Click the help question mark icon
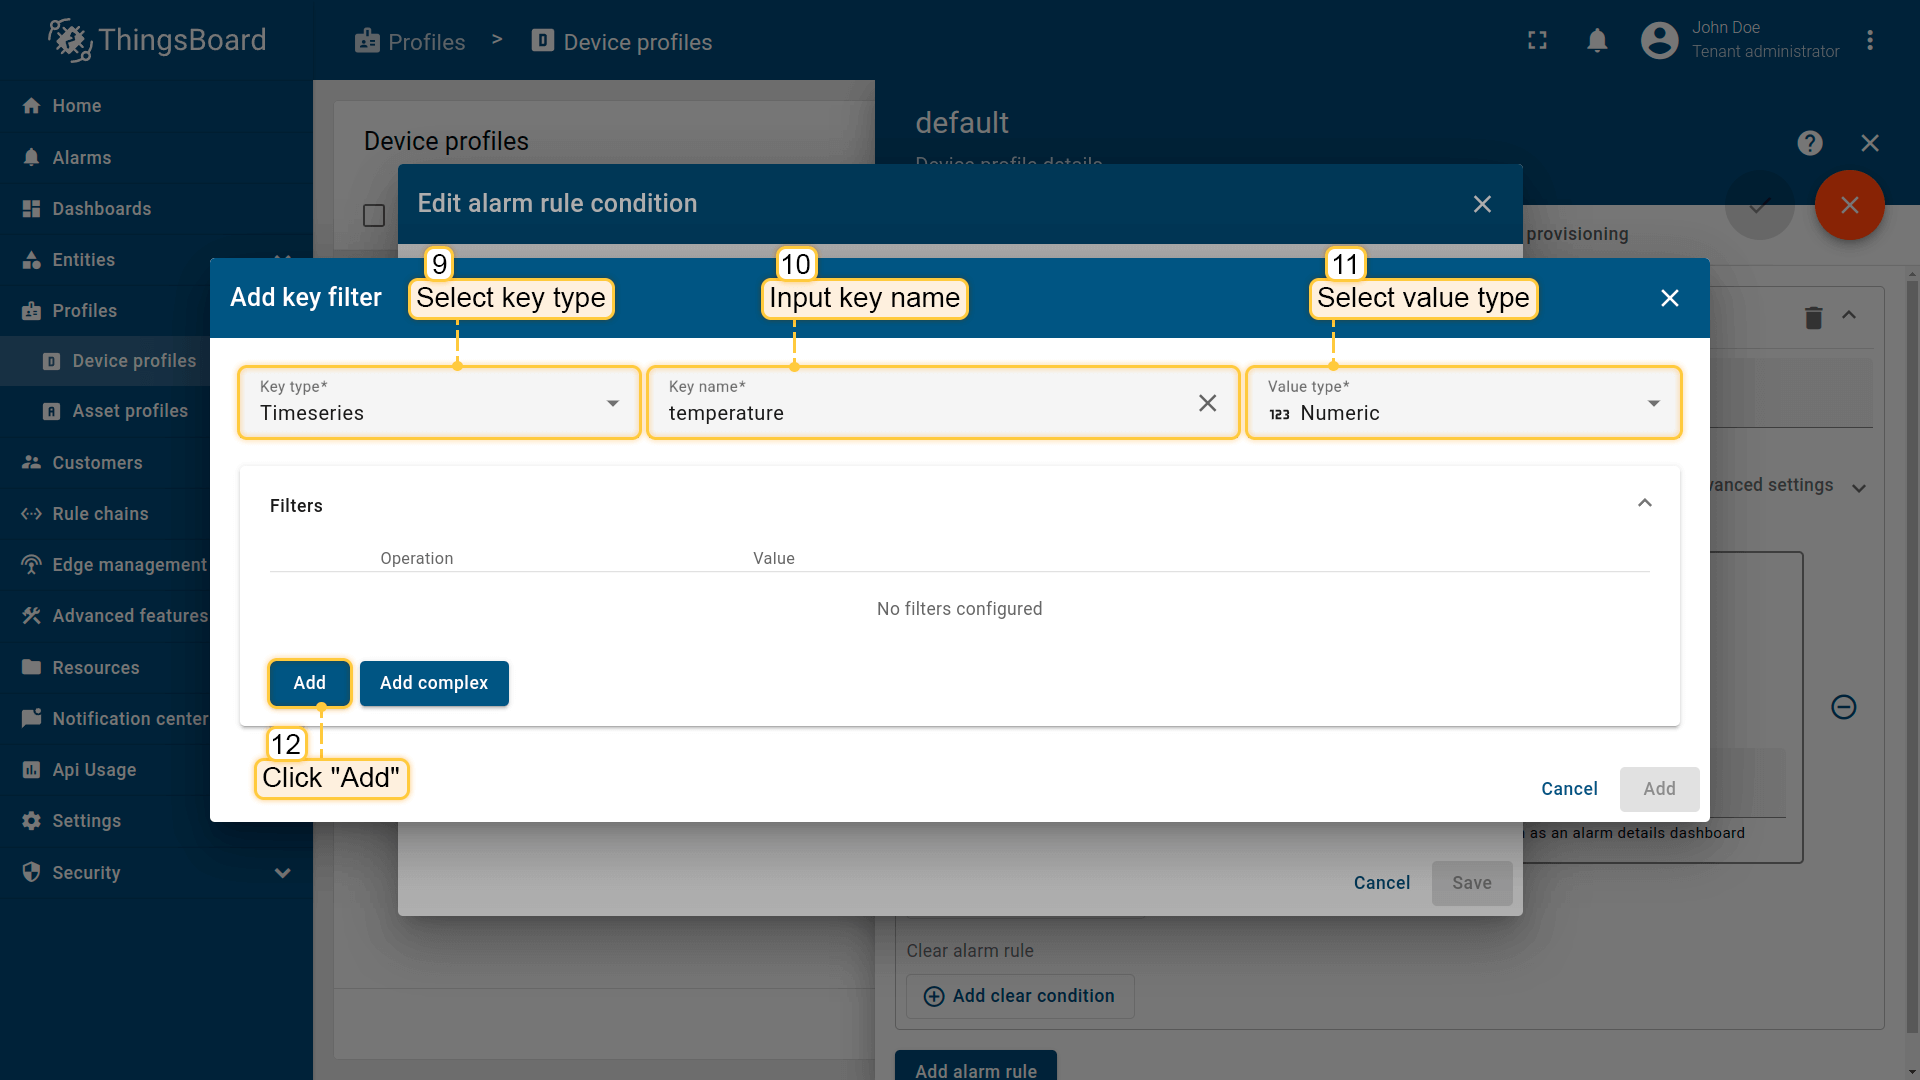Screen dimensions: 1920x1080 (1809, 143)
